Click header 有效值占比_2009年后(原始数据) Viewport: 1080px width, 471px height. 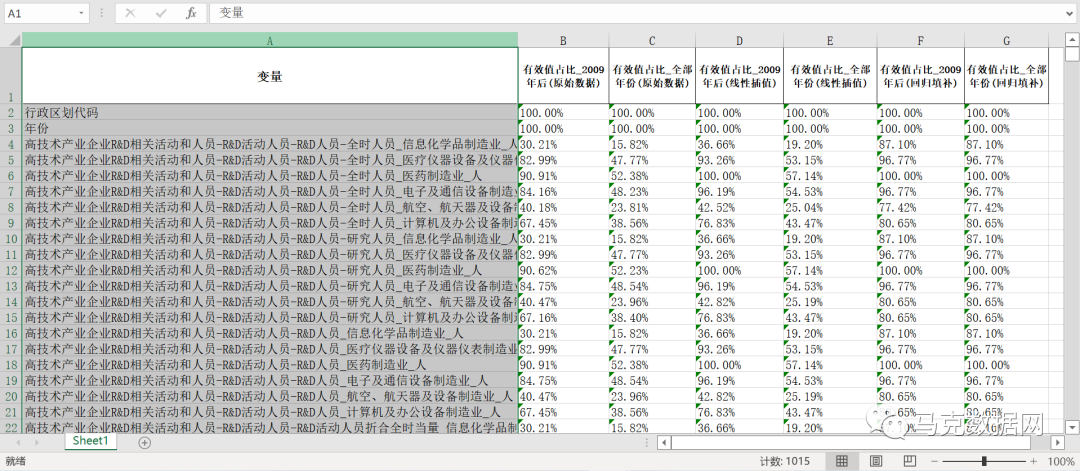[x=563, y=76]
